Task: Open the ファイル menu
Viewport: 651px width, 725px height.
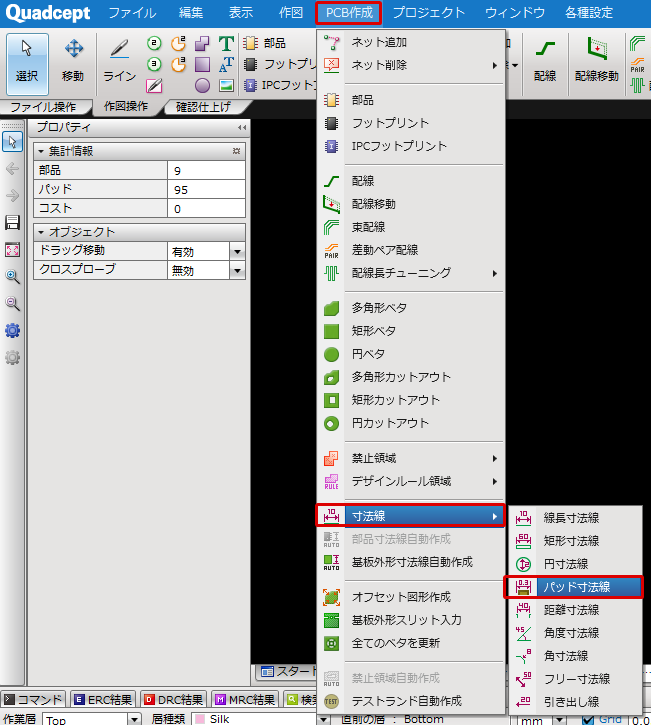Action: click(x=132, y=13)
